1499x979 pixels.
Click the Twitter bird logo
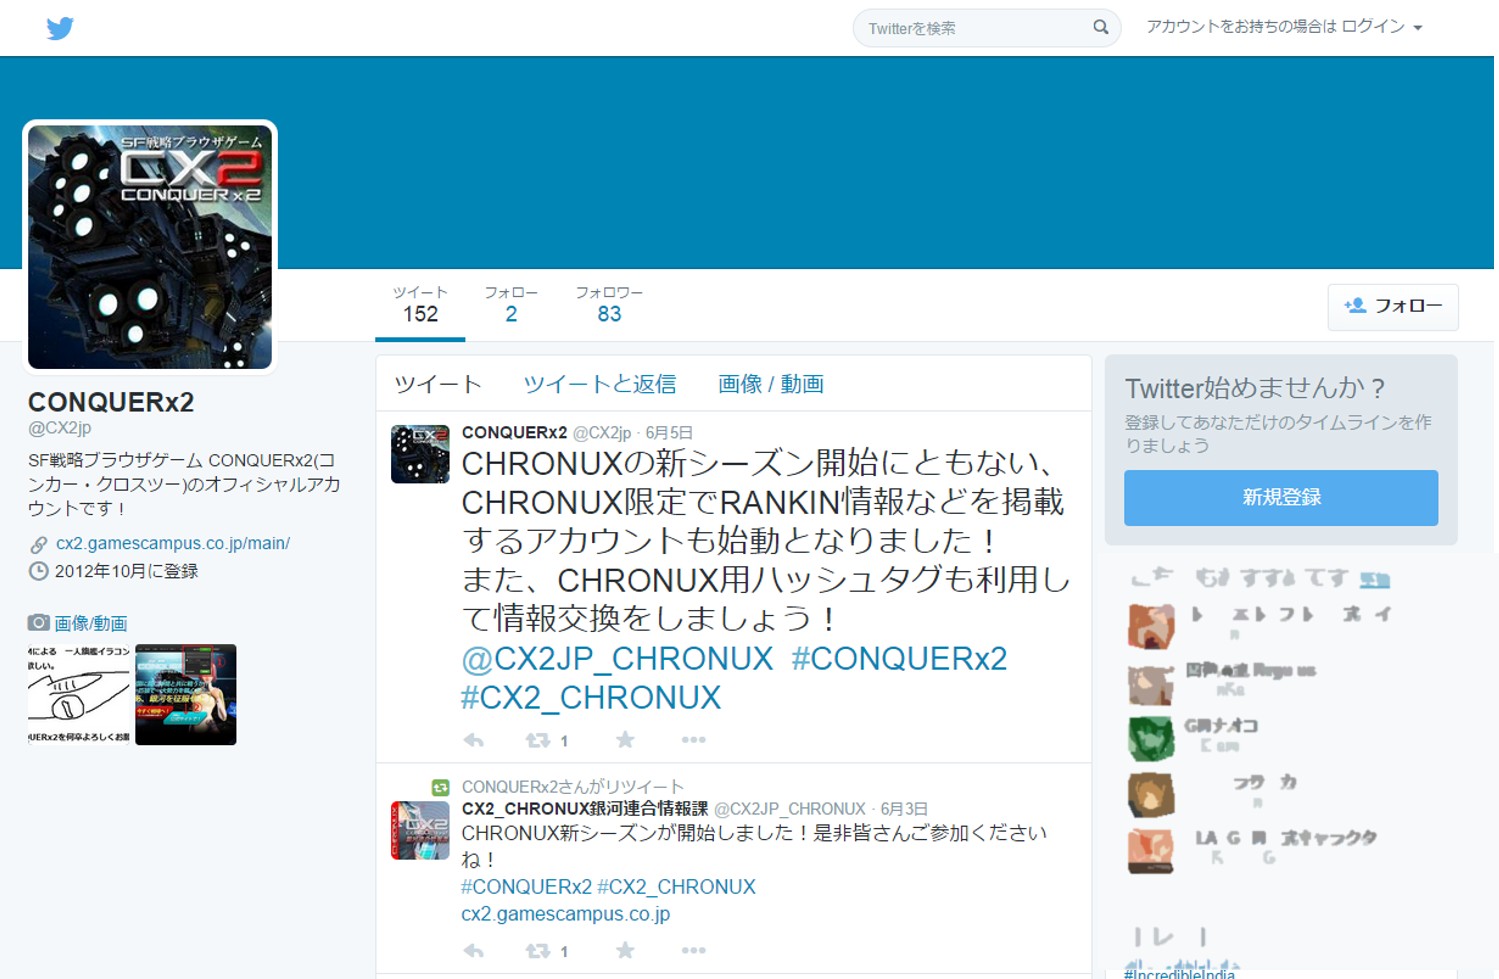coord(60,28)
